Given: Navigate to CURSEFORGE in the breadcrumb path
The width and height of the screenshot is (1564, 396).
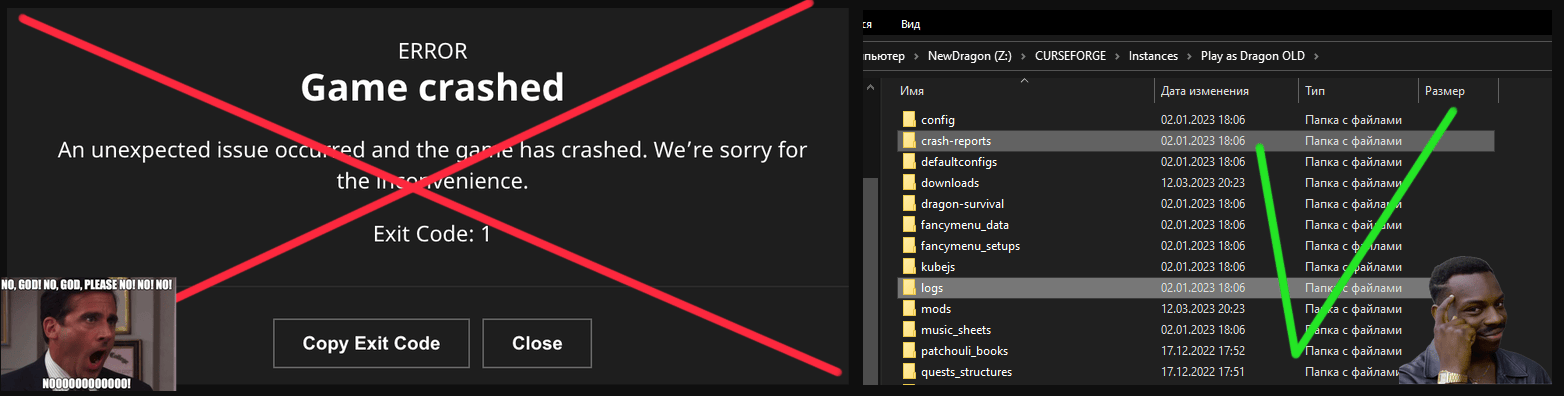Looking at the screenshot, I should pyautogui.click(x=1070, y=56).
